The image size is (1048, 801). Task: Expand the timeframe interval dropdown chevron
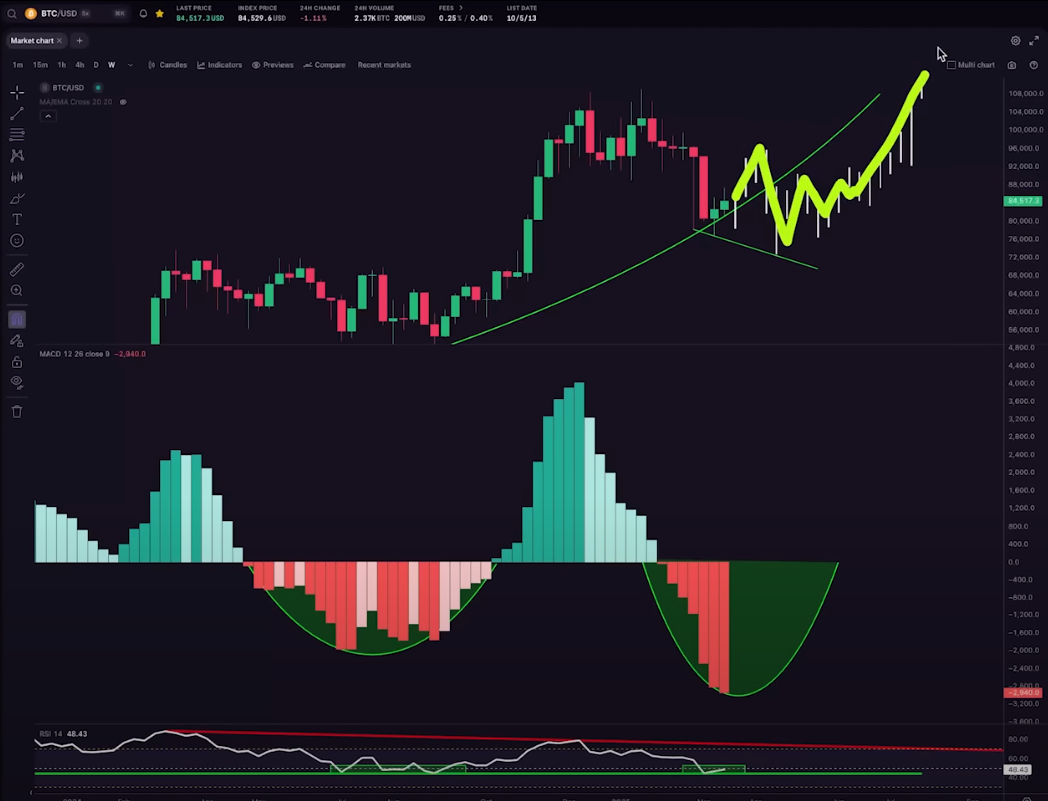(x=130, y=65)
